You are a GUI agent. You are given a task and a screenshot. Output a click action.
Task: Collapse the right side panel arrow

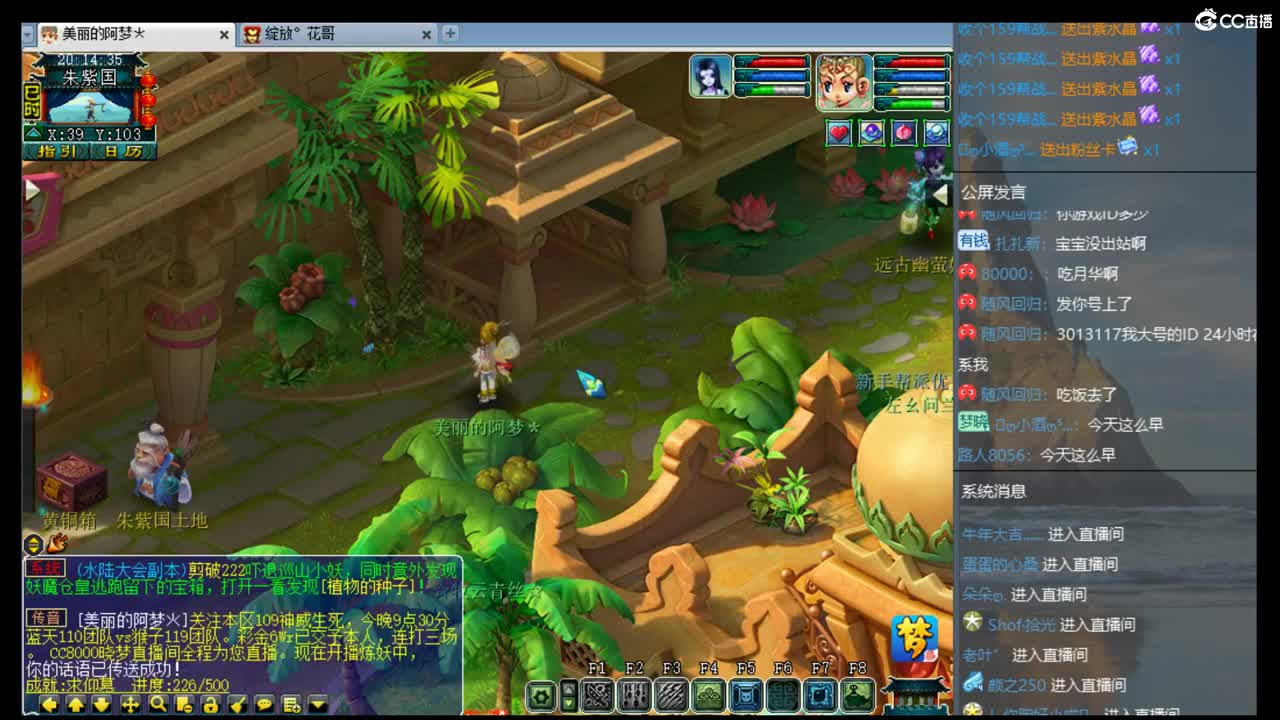click(x=940, y=195)
